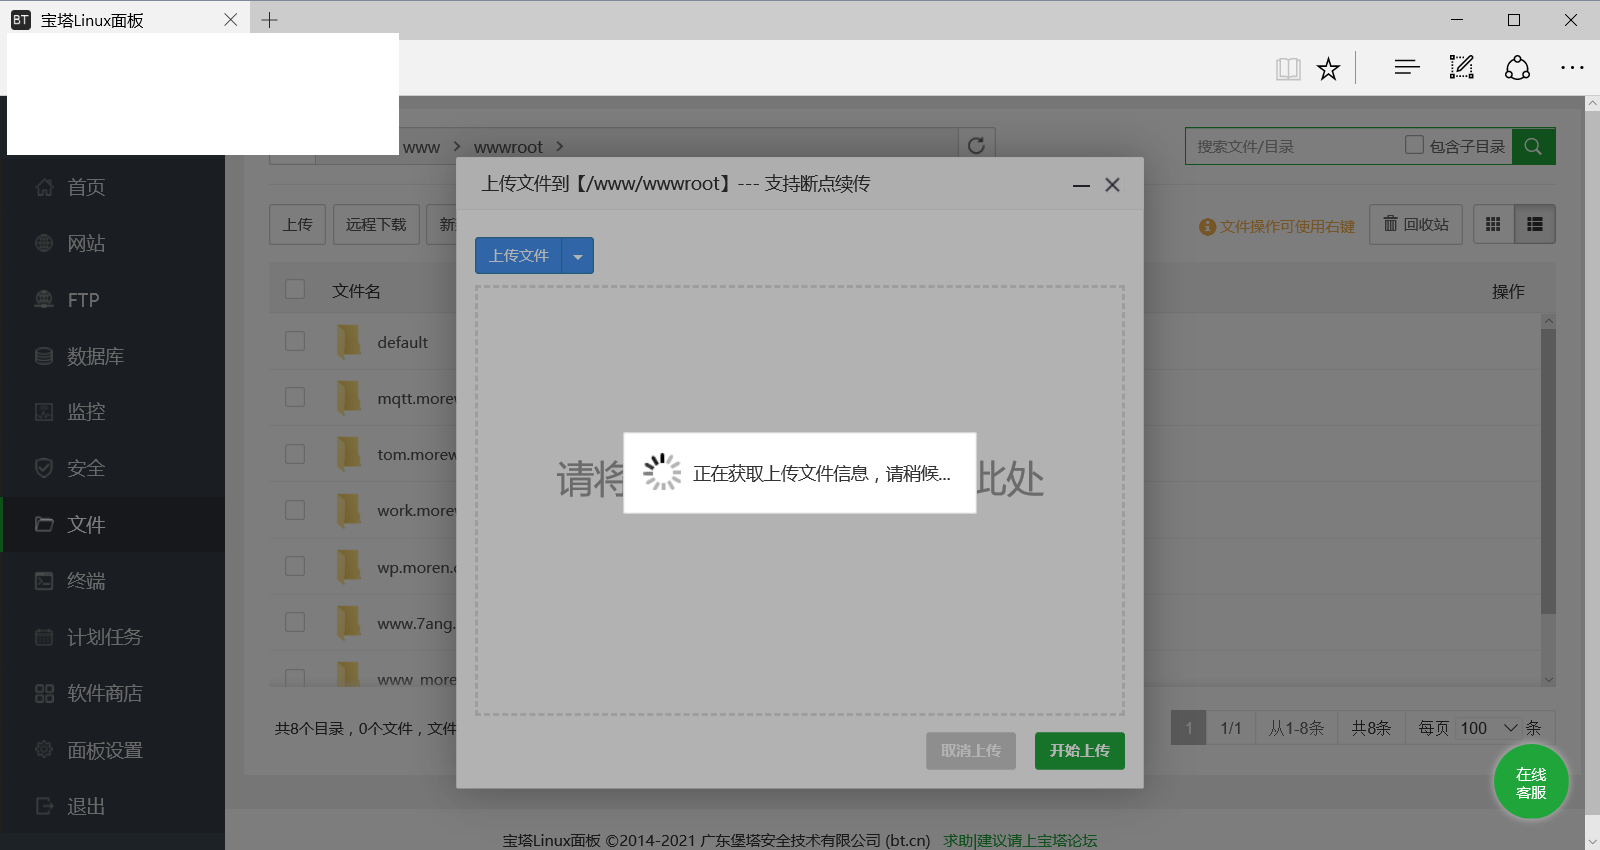Toggle the select-all checkbox beside 文件名

[x=295, y=289]
